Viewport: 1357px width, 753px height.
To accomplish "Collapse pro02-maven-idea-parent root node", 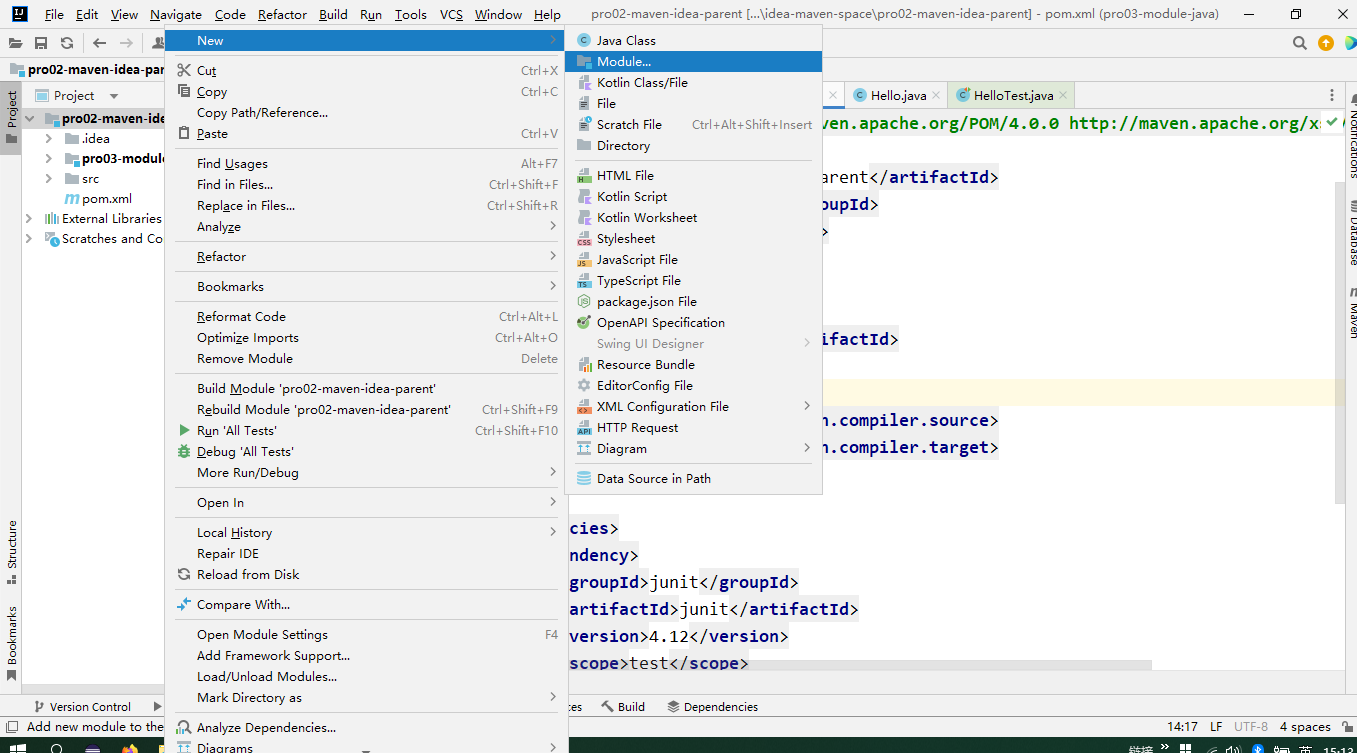I will click(29, 118).
